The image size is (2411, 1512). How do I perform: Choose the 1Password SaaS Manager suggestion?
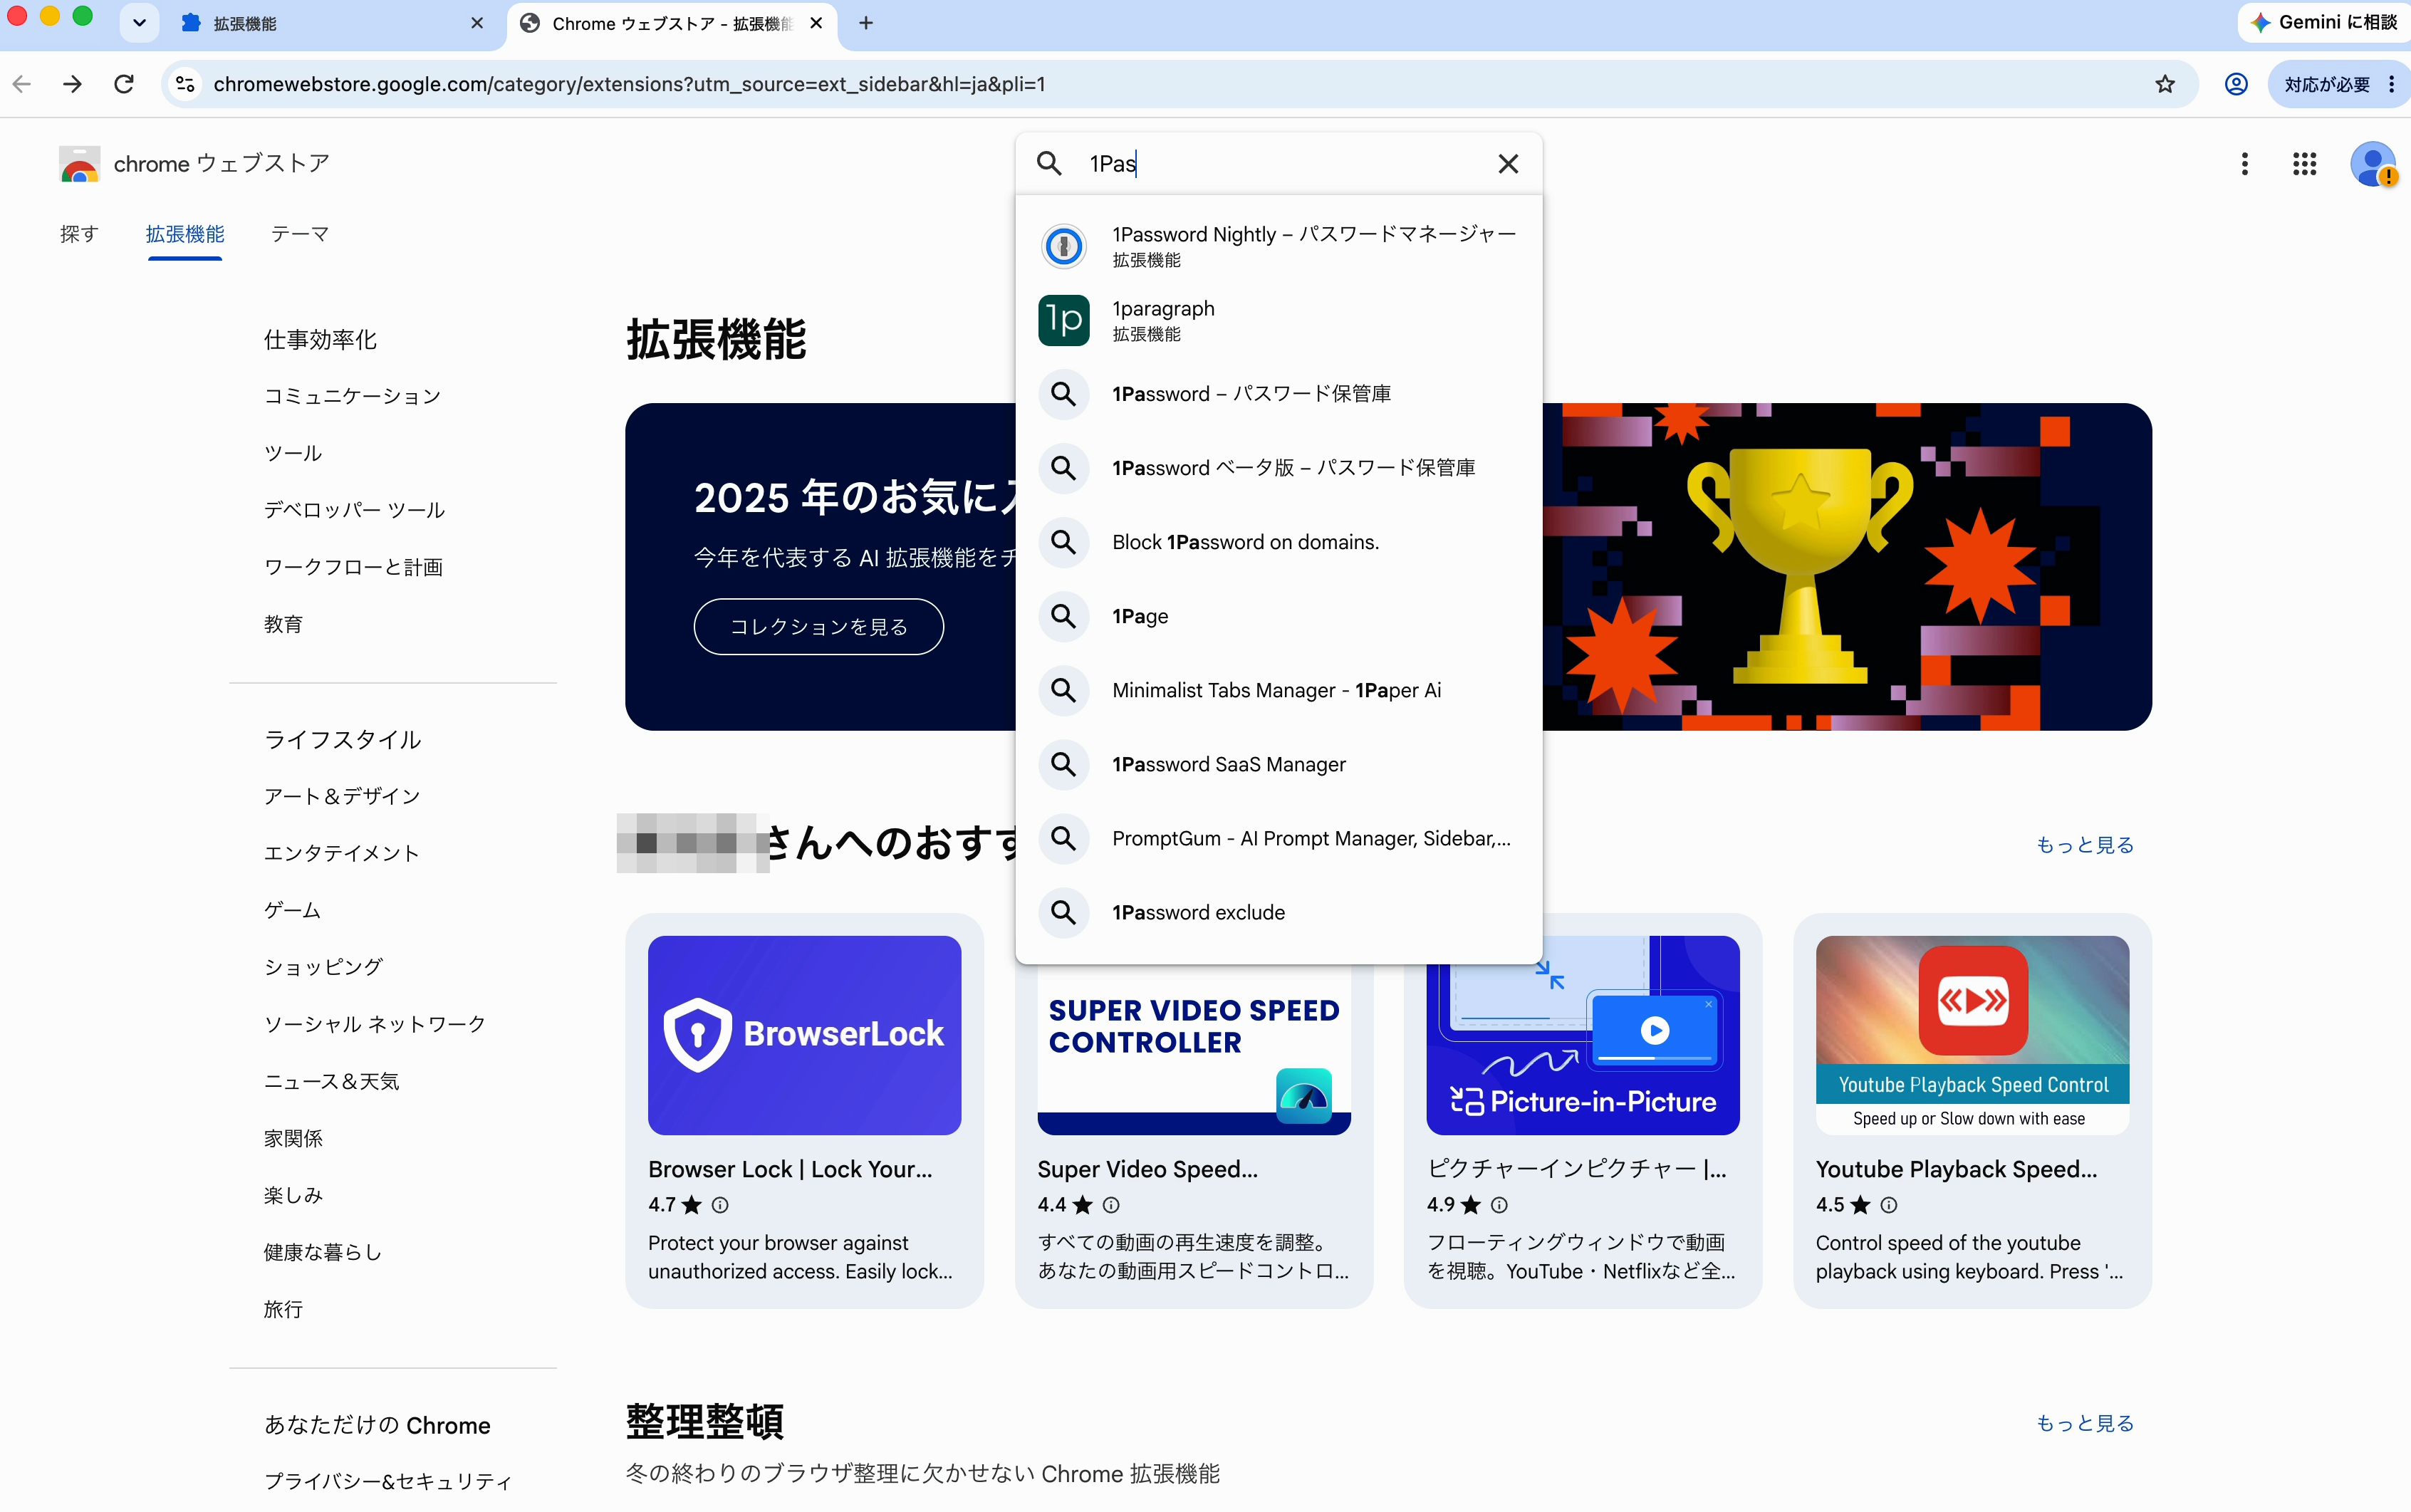point(1279,764)
